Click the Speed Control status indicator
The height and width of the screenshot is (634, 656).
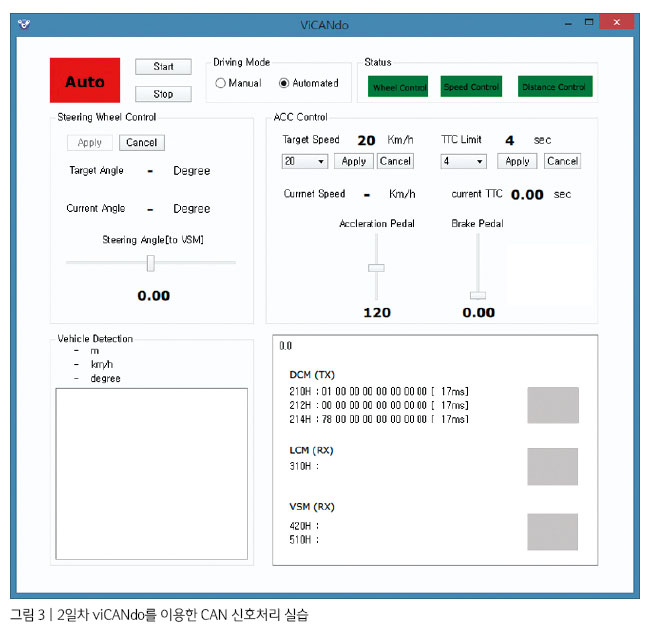coord(471,87)
